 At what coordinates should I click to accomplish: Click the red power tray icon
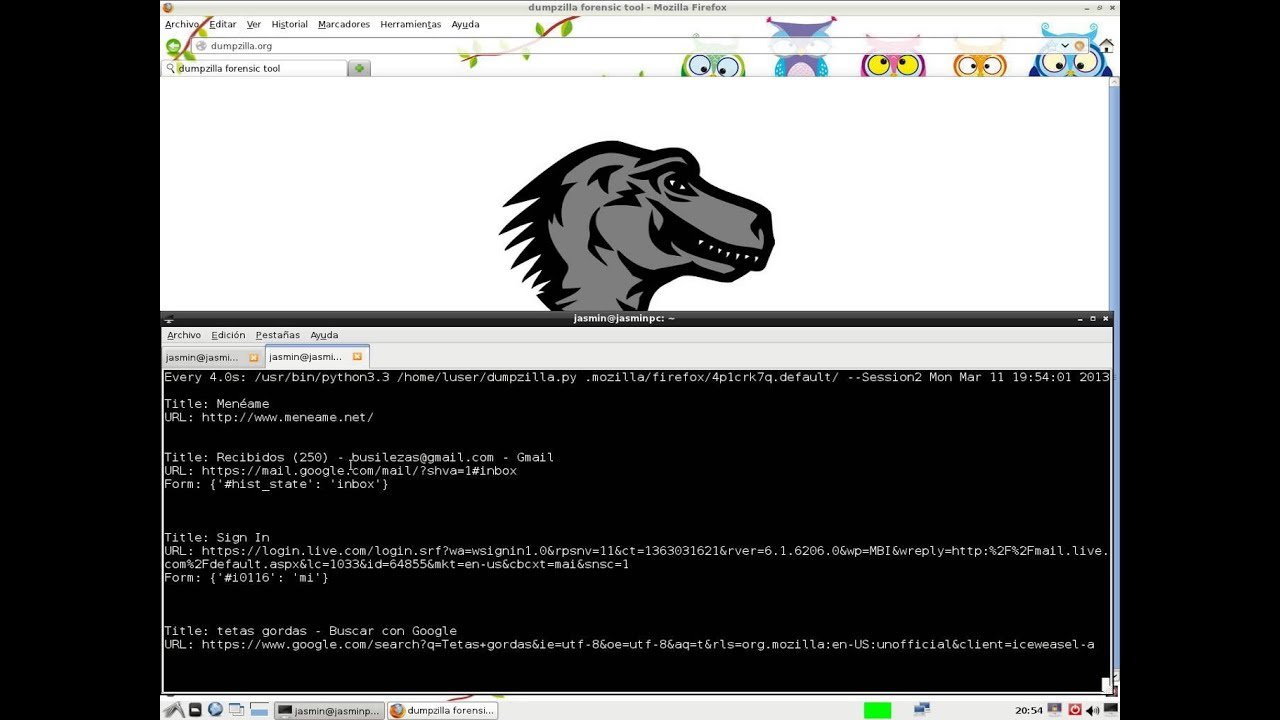1076,710
